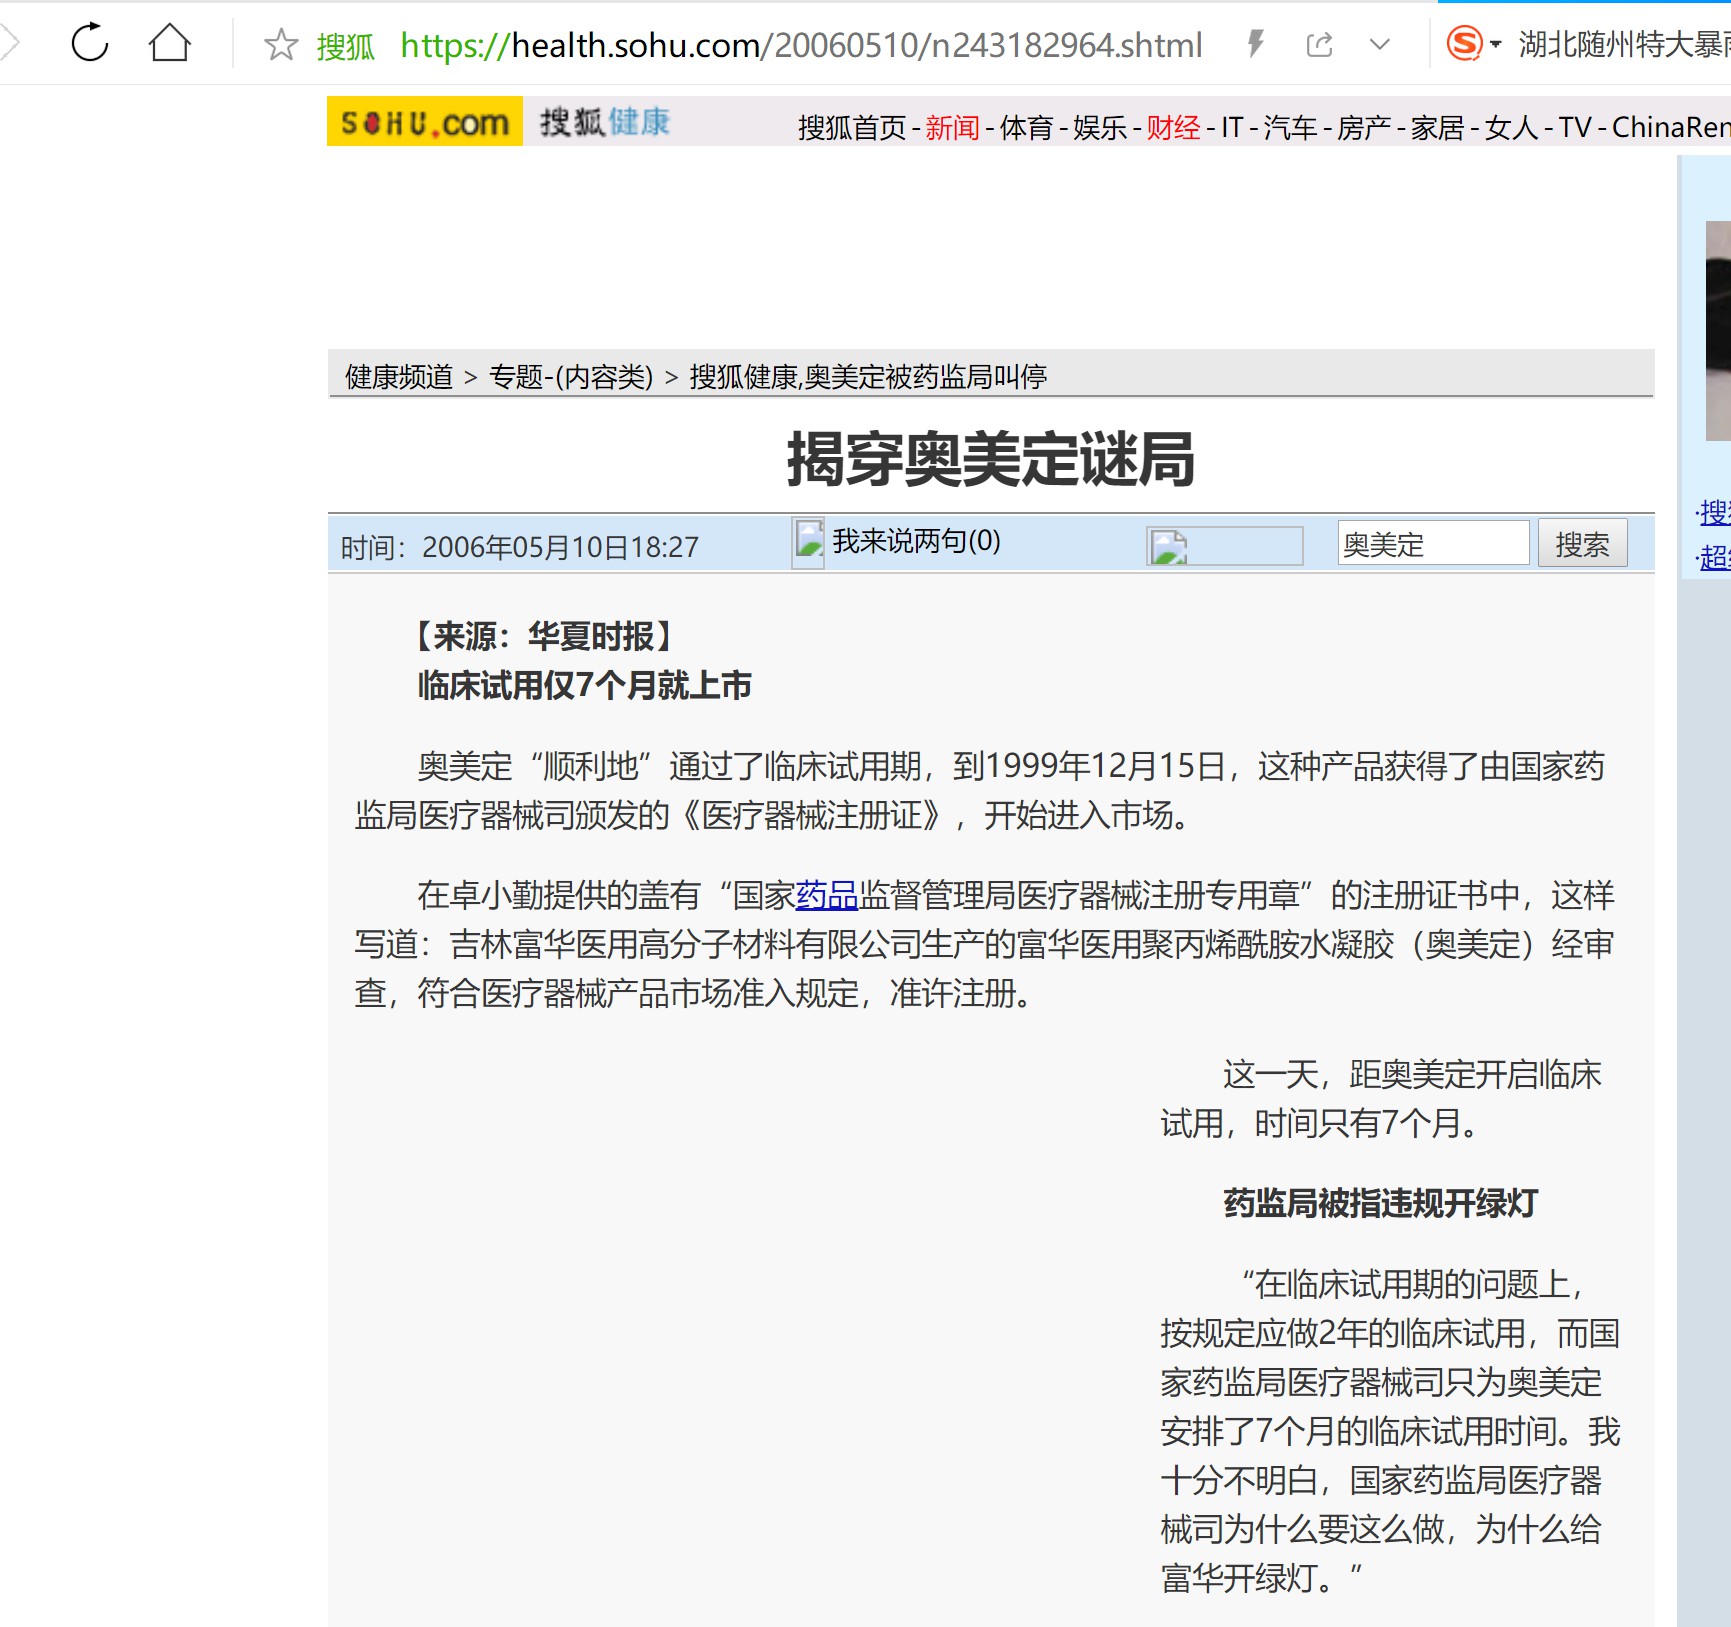Open the 房产 navigation link
This screenshot has height=1627, width=1731.
tap(1364, 127)
